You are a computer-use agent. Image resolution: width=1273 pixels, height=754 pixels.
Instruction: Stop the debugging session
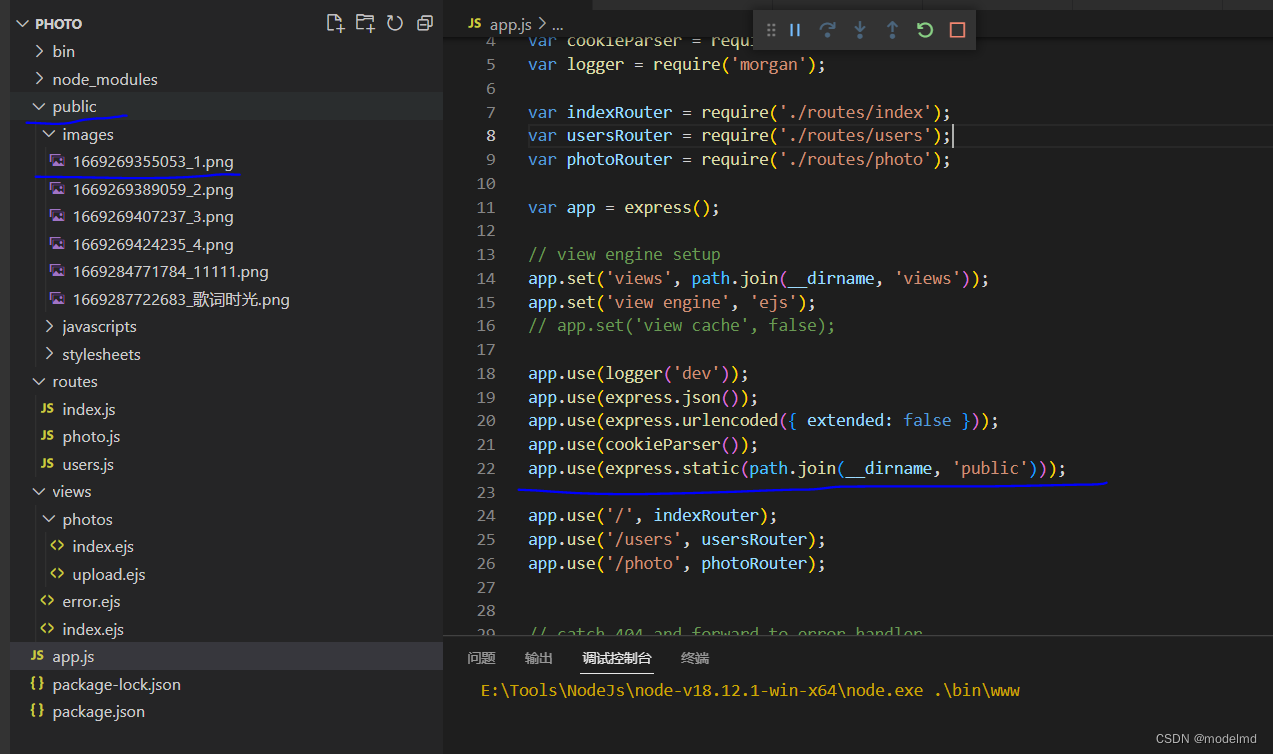tap(957, 30)
